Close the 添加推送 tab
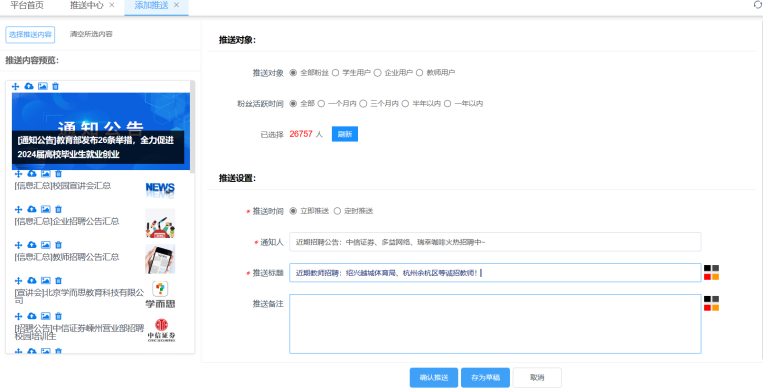The width and height of the screenshot is (763, 390). [x=176, y=5]
